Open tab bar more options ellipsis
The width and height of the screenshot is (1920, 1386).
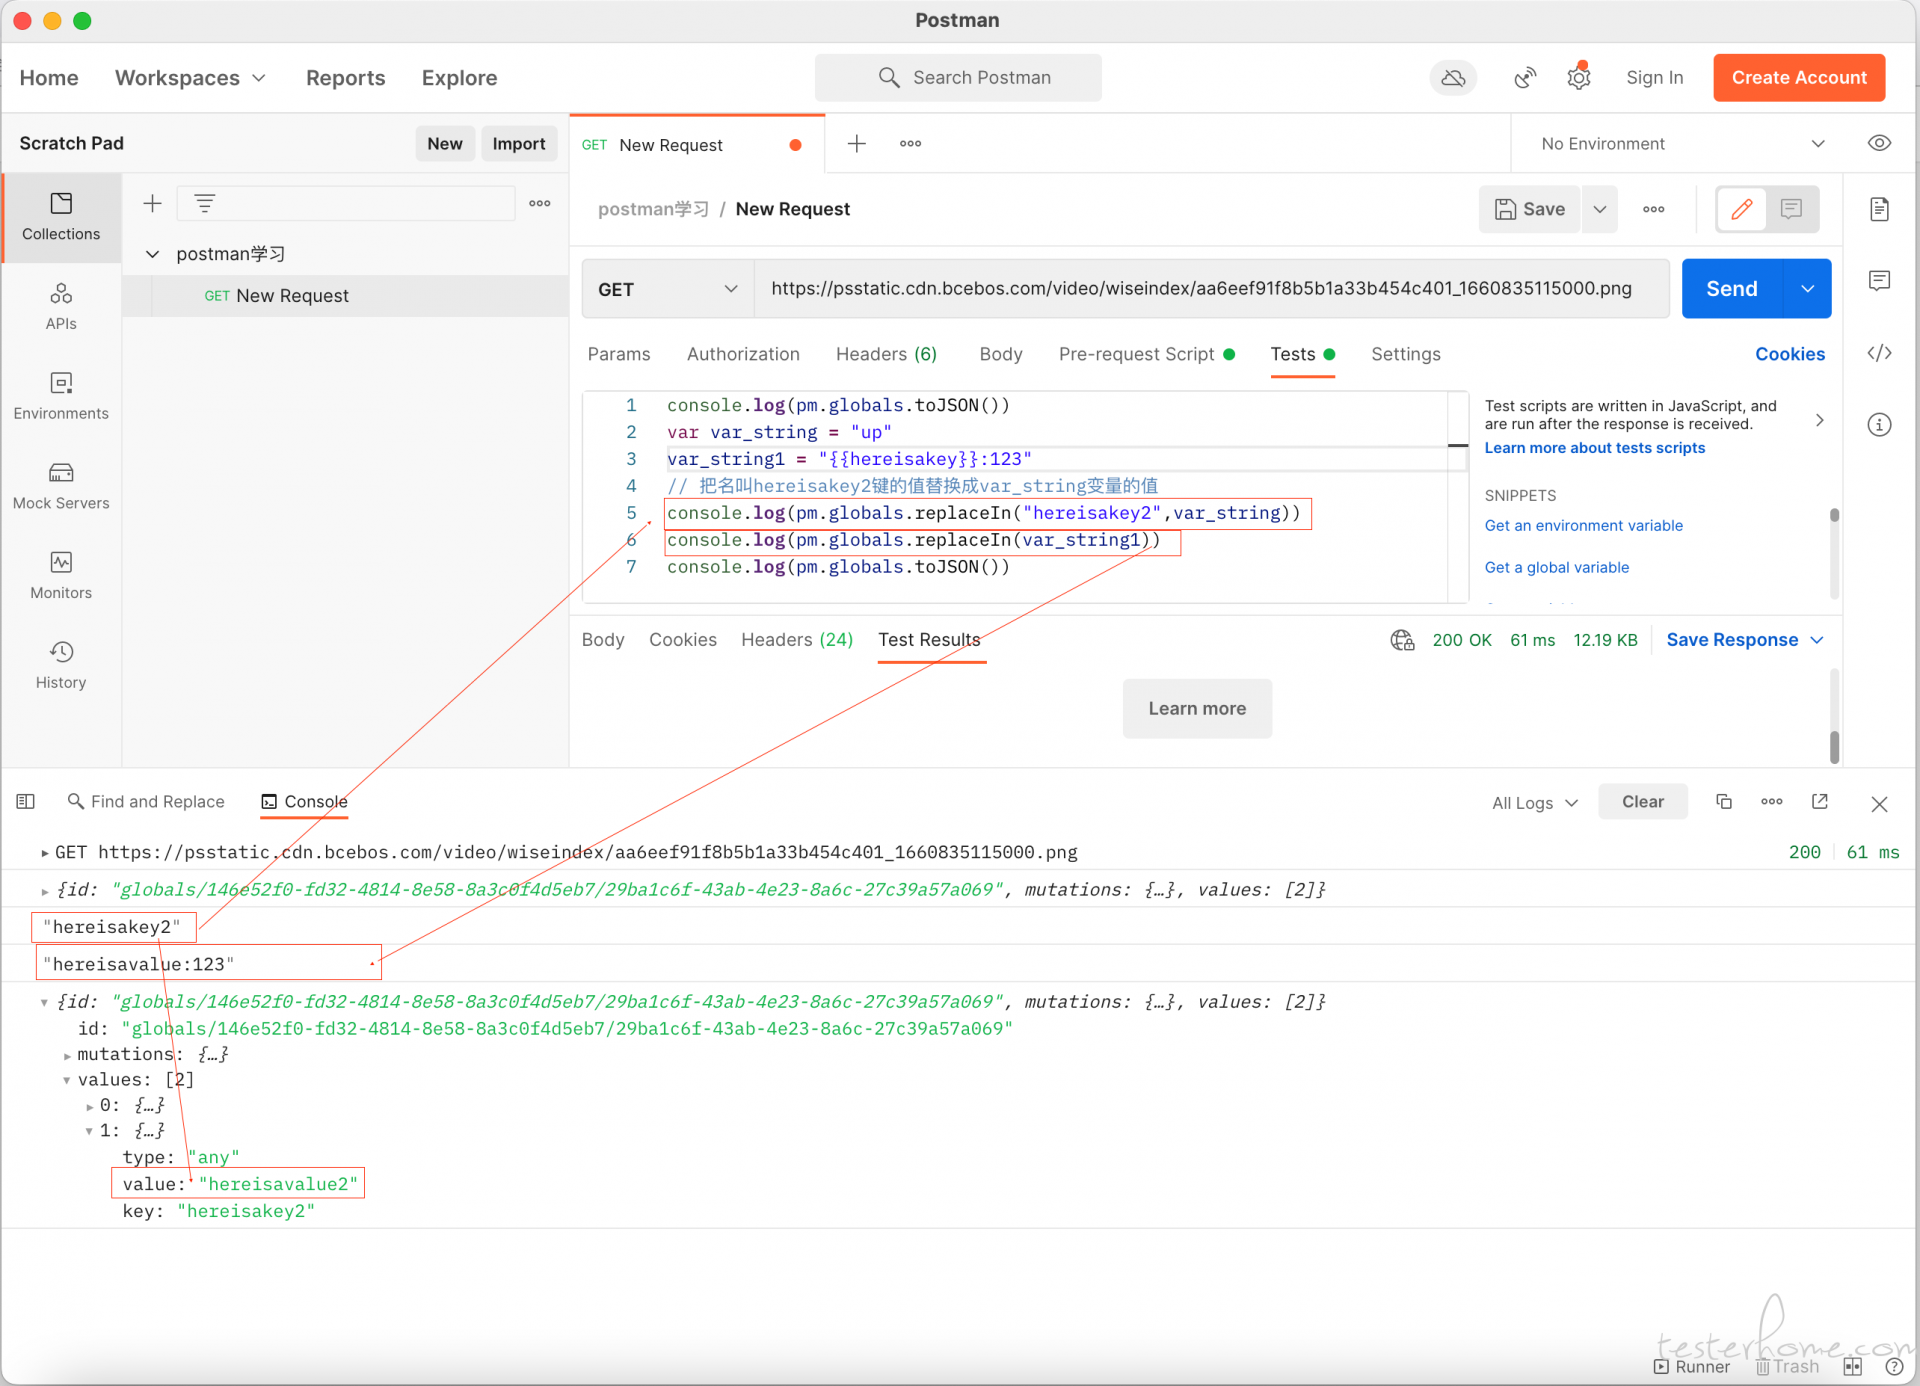point(910,144)
